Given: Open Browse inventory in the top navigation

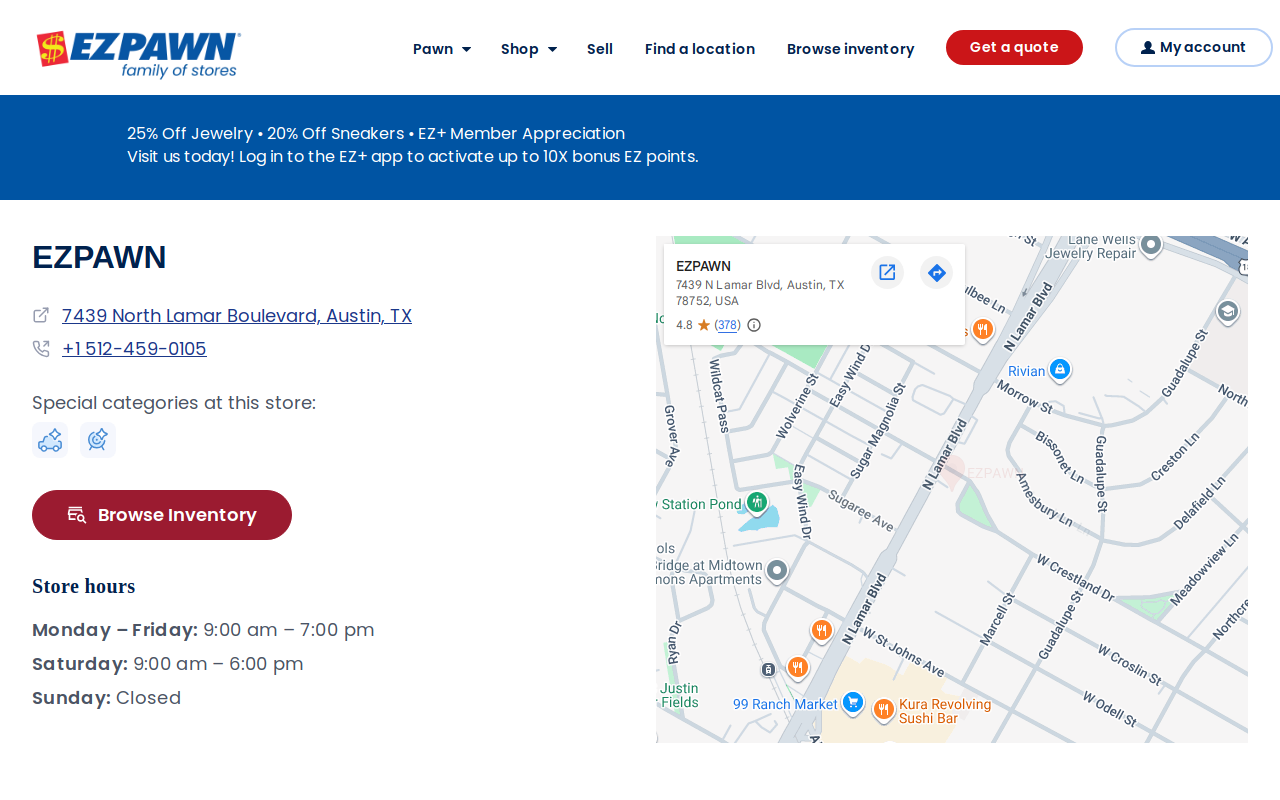Looking at the screenshot, I should click(x=851, y=49).
